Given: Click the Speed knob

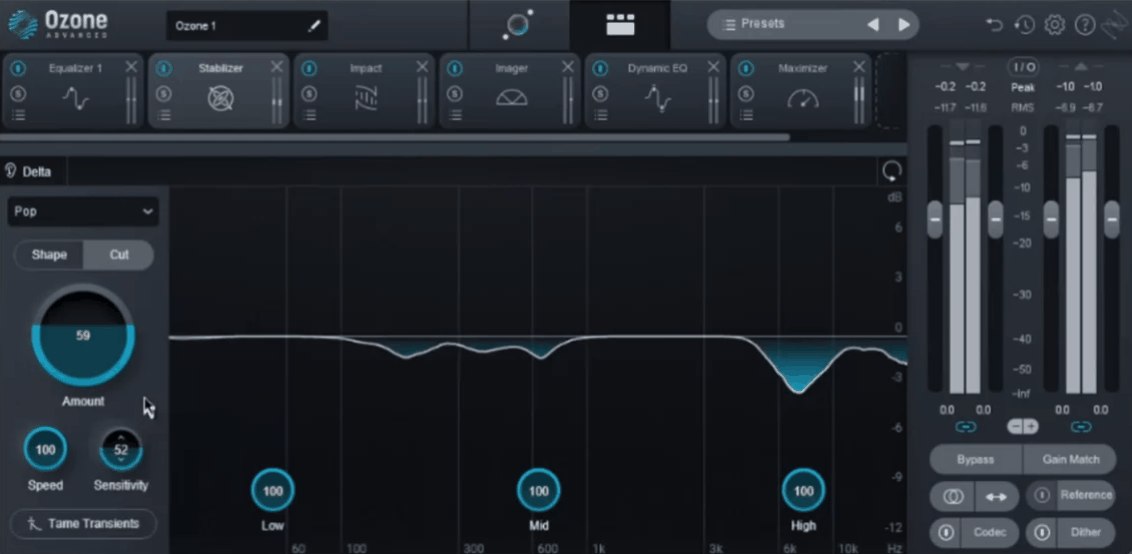Looking at the screenshot, I should (x=45, y=450).
